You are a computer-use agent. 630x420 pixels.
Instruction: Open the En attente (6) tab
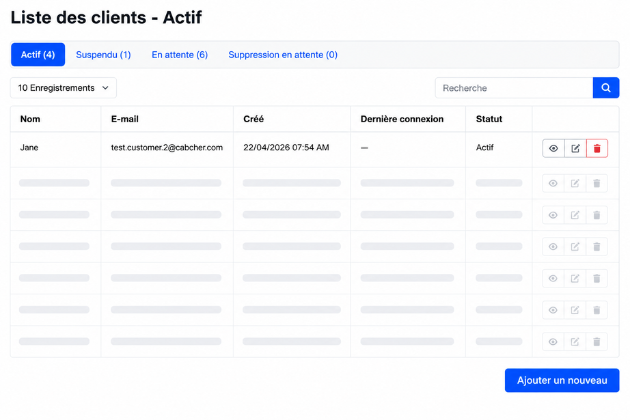[180, 55]
